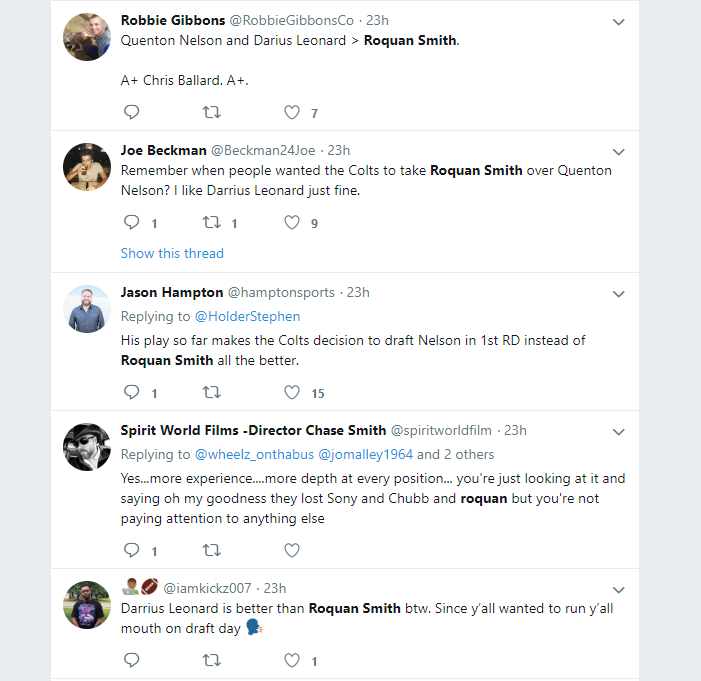Open the @HolderStephen mention link
Image resolution: width=701 pixels, height=681 pixels.
click(x=247, y=316)
